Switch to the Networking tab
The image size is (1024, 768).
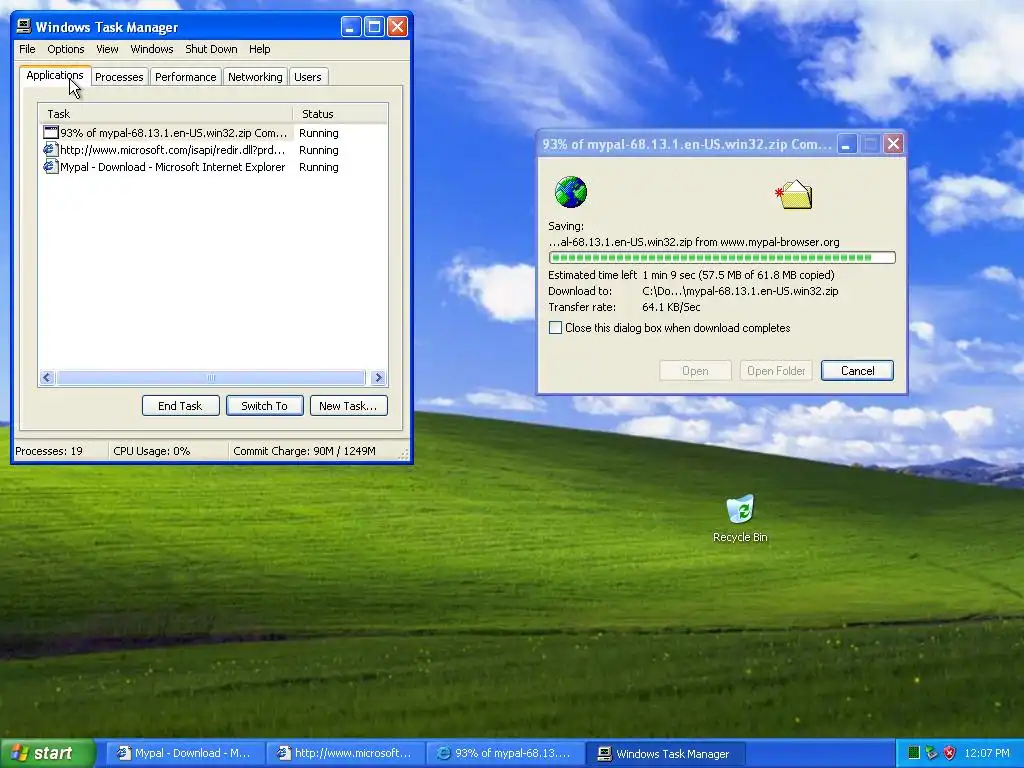(255, 77)
